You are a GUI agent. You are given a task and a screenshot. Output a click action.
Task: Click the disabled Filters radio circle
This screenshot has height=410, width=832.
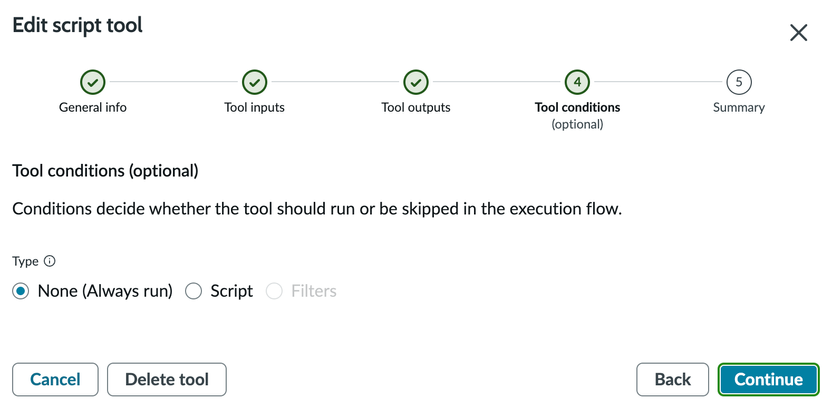point(274,291)
